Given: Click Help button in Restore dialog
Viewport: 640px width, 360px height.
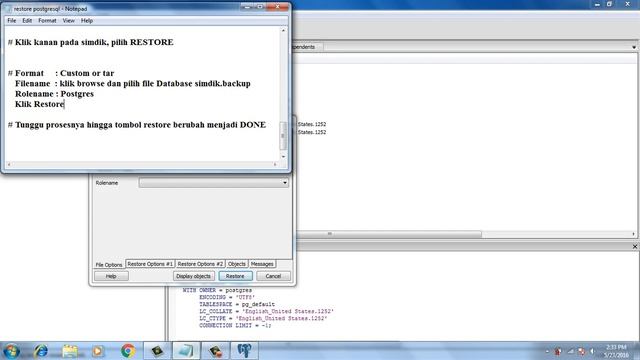Looking at the screenshot, I should [x=111, y=276].
